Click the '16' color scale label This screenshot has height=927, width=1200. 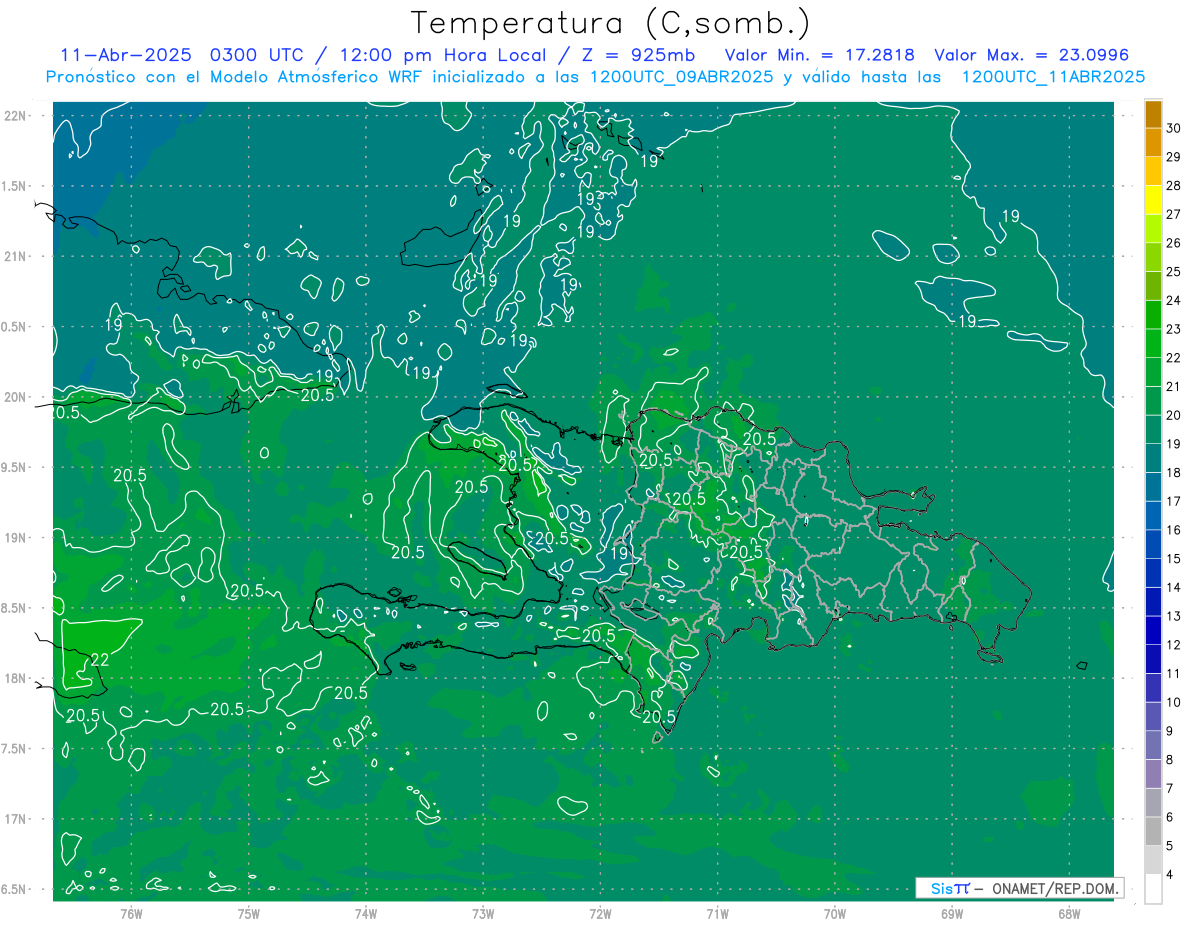(x=1174, y=530)
